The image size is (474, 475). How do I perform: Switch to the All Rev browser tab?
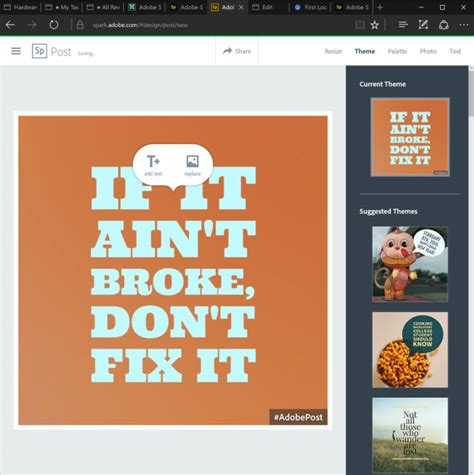[x=103, y=7]
